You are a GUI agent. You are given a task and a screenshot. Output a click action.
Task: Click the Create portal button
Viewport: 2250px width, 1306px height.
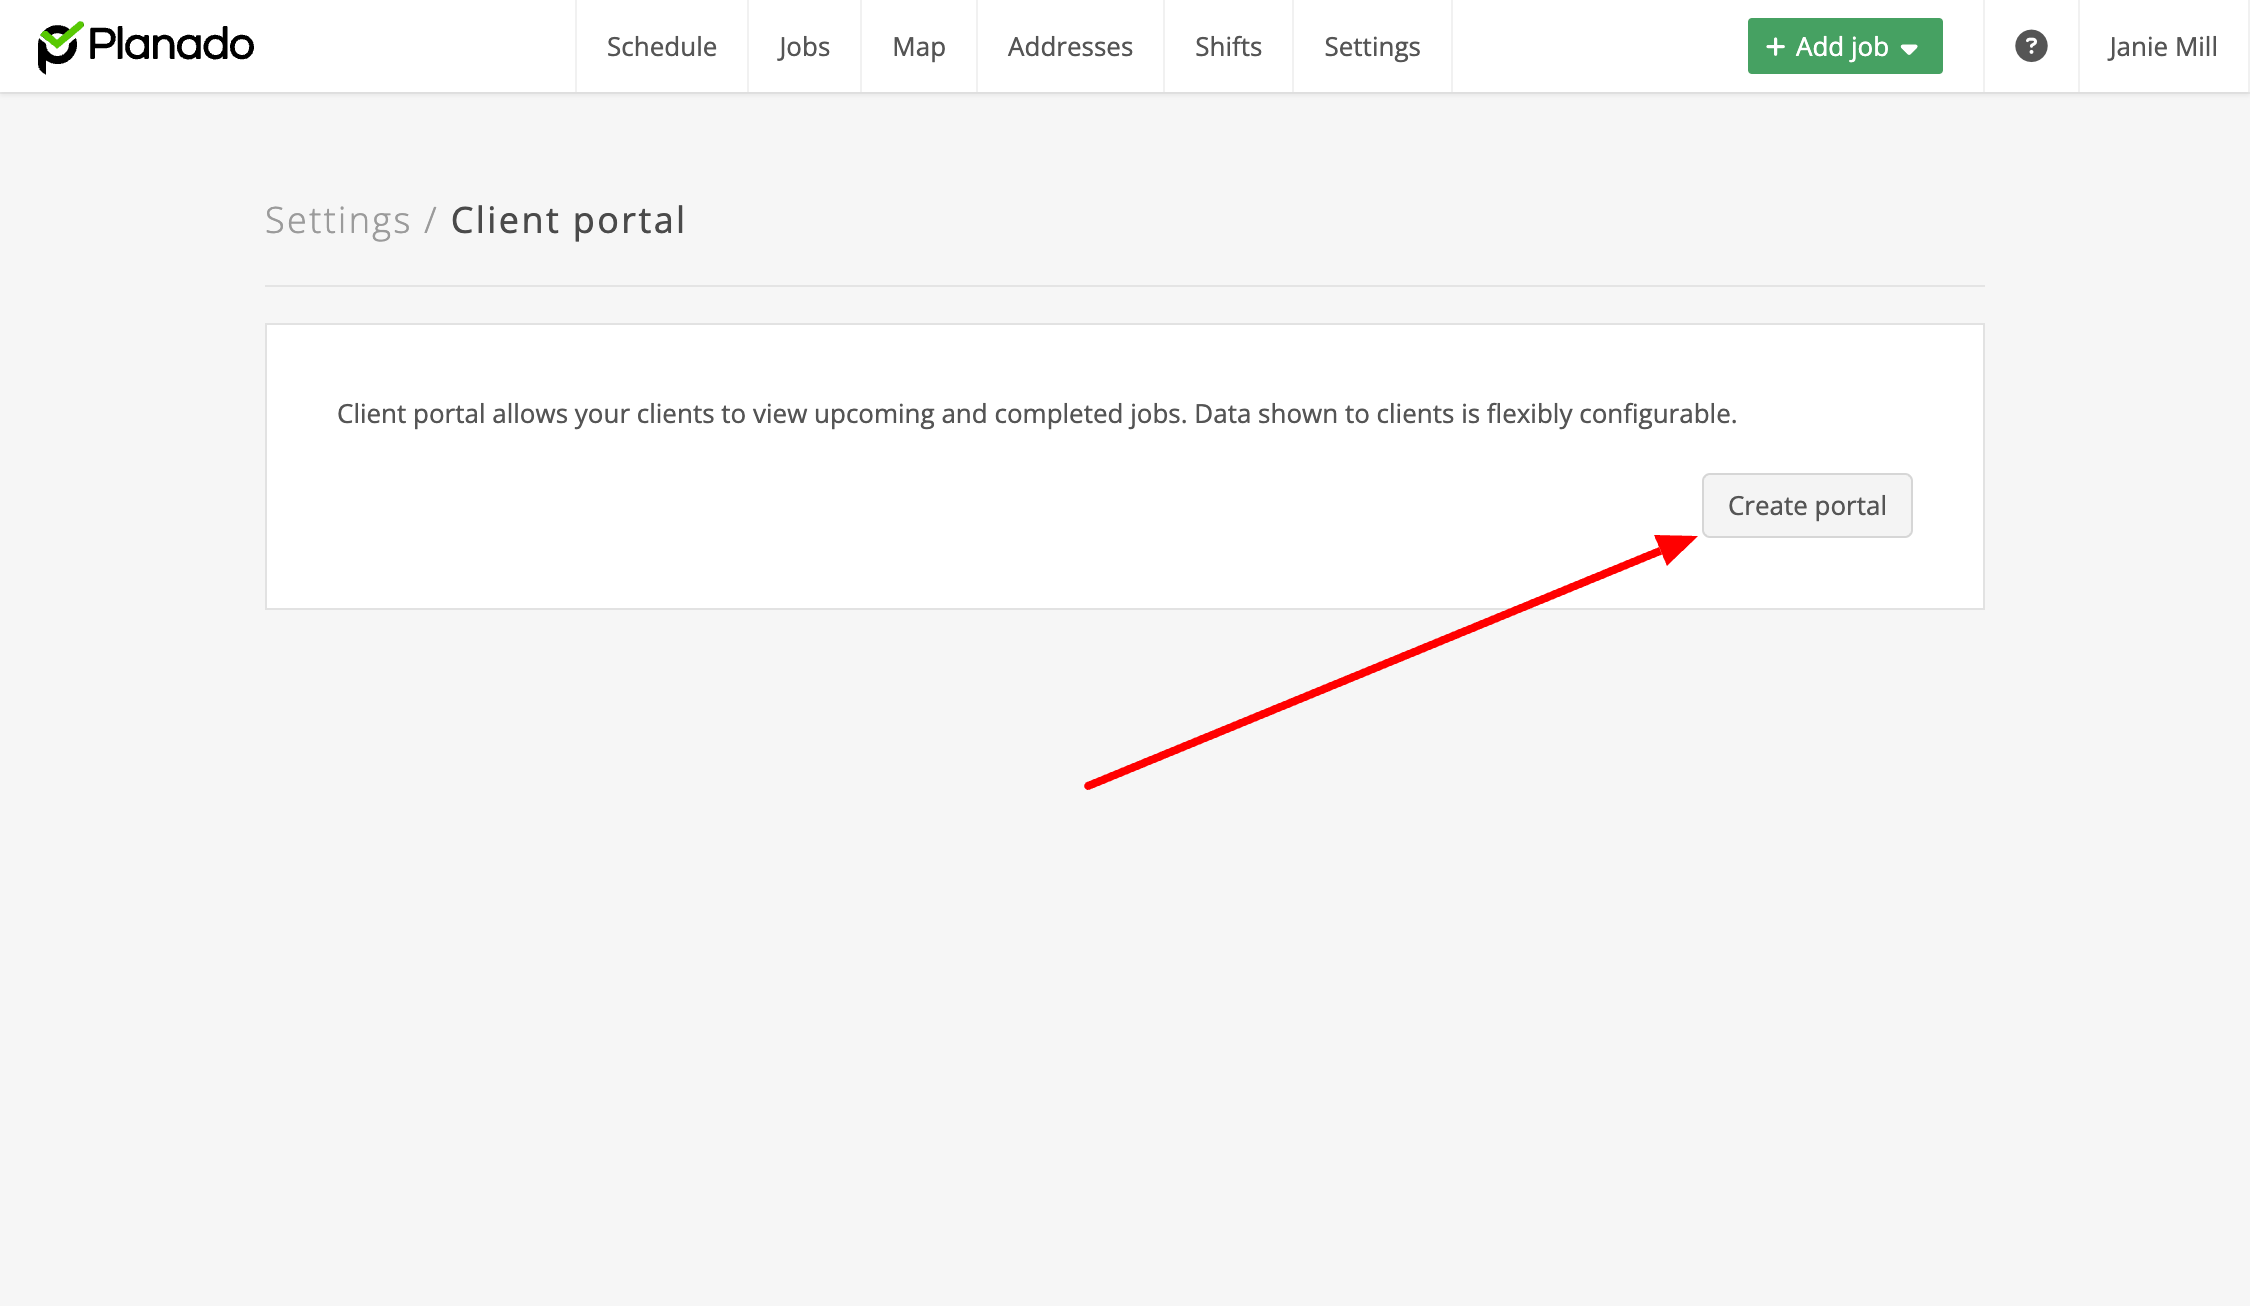click(x=1806, y=505)
